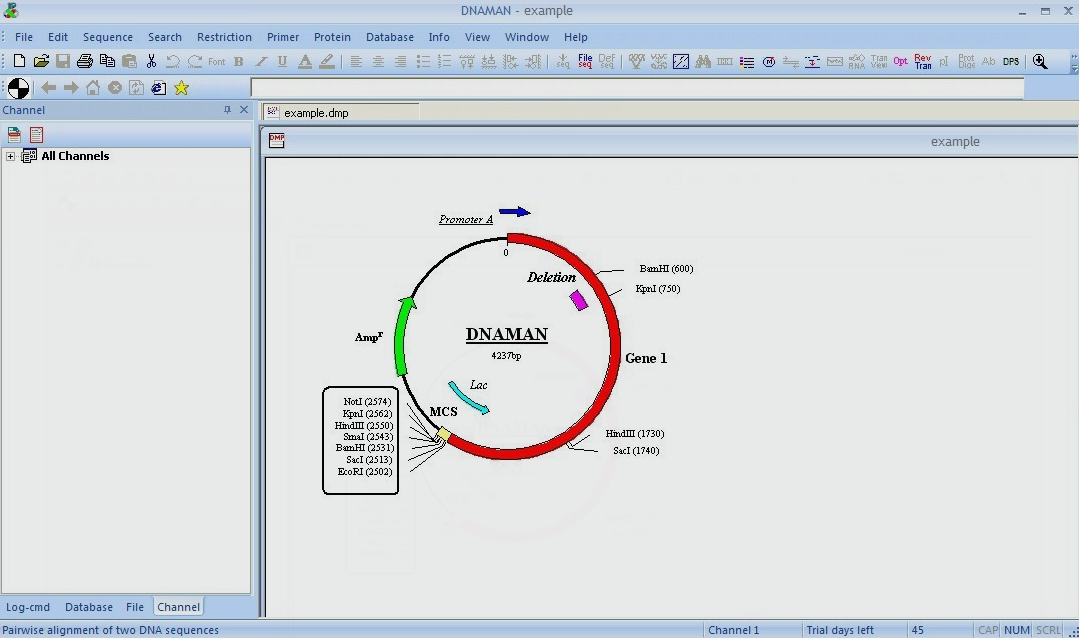
Task: Click the Stop loading icon
Action: pos(115,87)
